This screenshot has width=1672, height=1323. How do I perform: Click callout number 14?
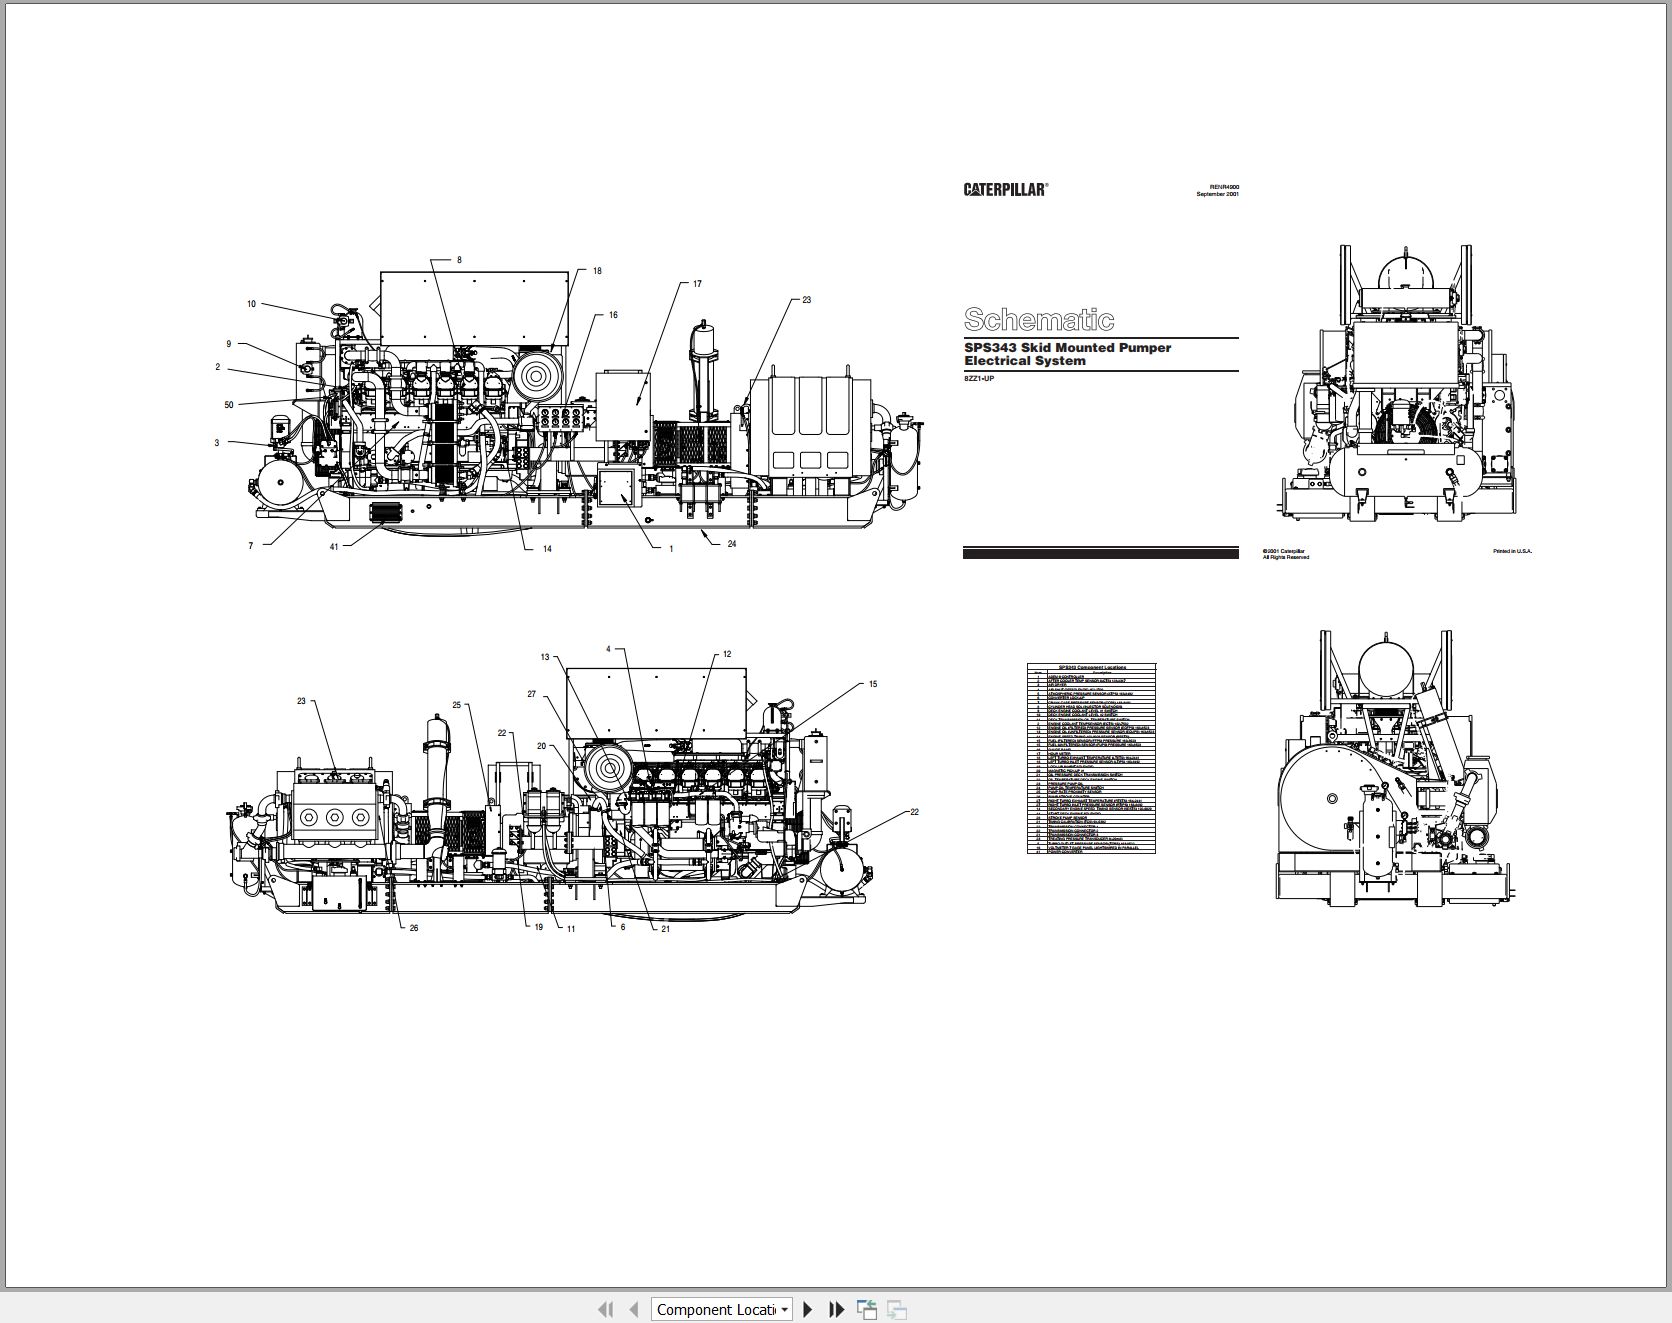(547, 549)
